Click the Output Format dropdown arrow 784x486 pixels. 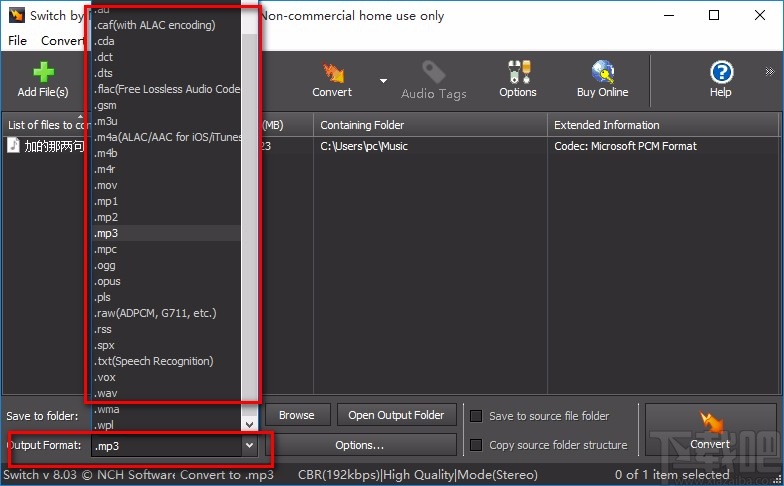pyautogui.click(x=249, y=446)
